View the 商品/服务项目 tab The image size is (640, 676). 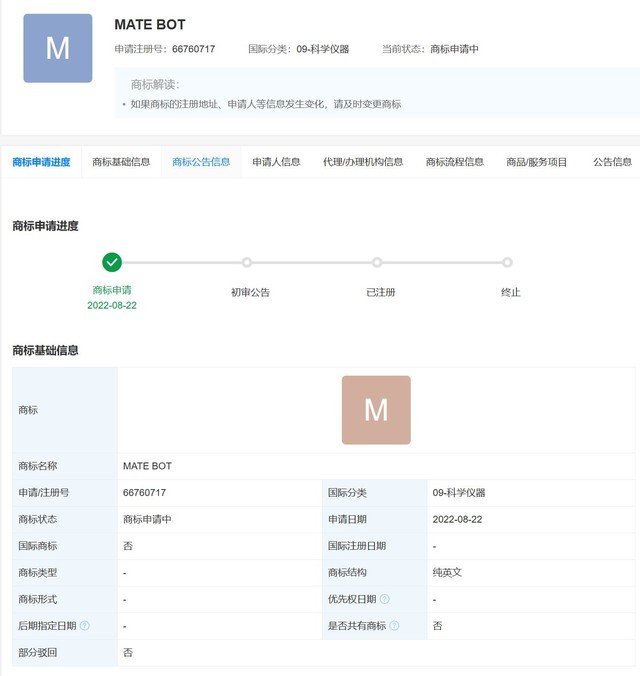536,162
